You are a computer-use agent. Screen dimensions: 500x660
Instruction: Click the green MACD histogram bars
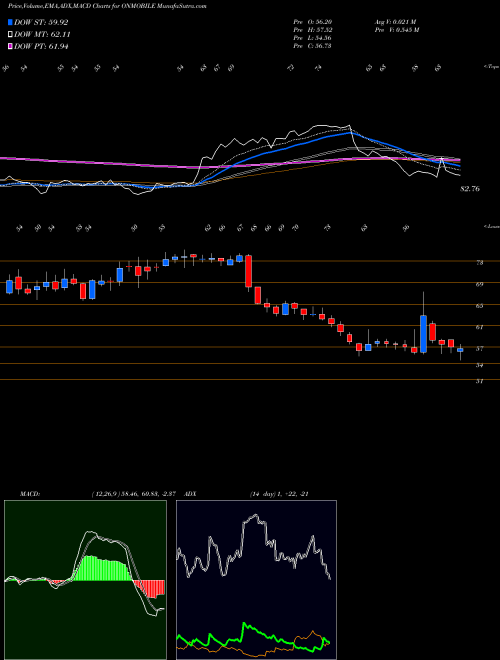pyautogui.click(x=103, y=568)
